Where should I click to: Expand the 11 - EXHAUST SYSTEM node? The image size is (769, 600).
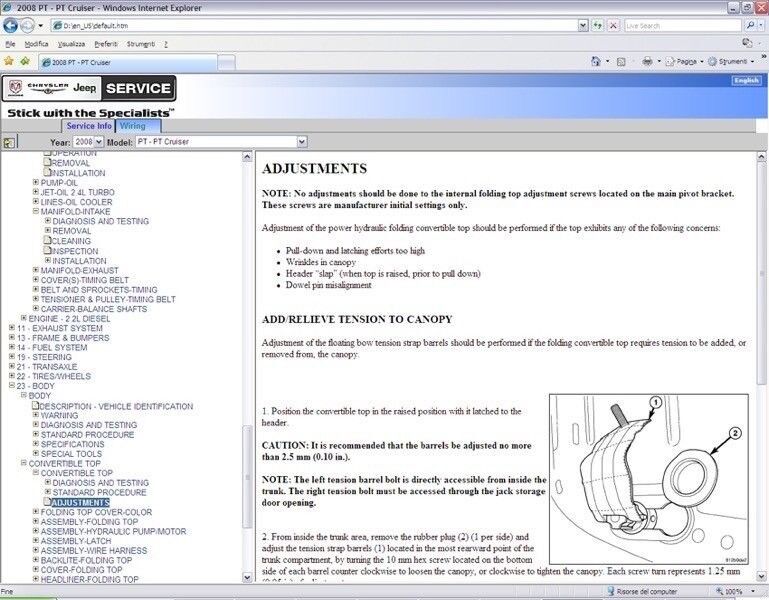[11, 328]
